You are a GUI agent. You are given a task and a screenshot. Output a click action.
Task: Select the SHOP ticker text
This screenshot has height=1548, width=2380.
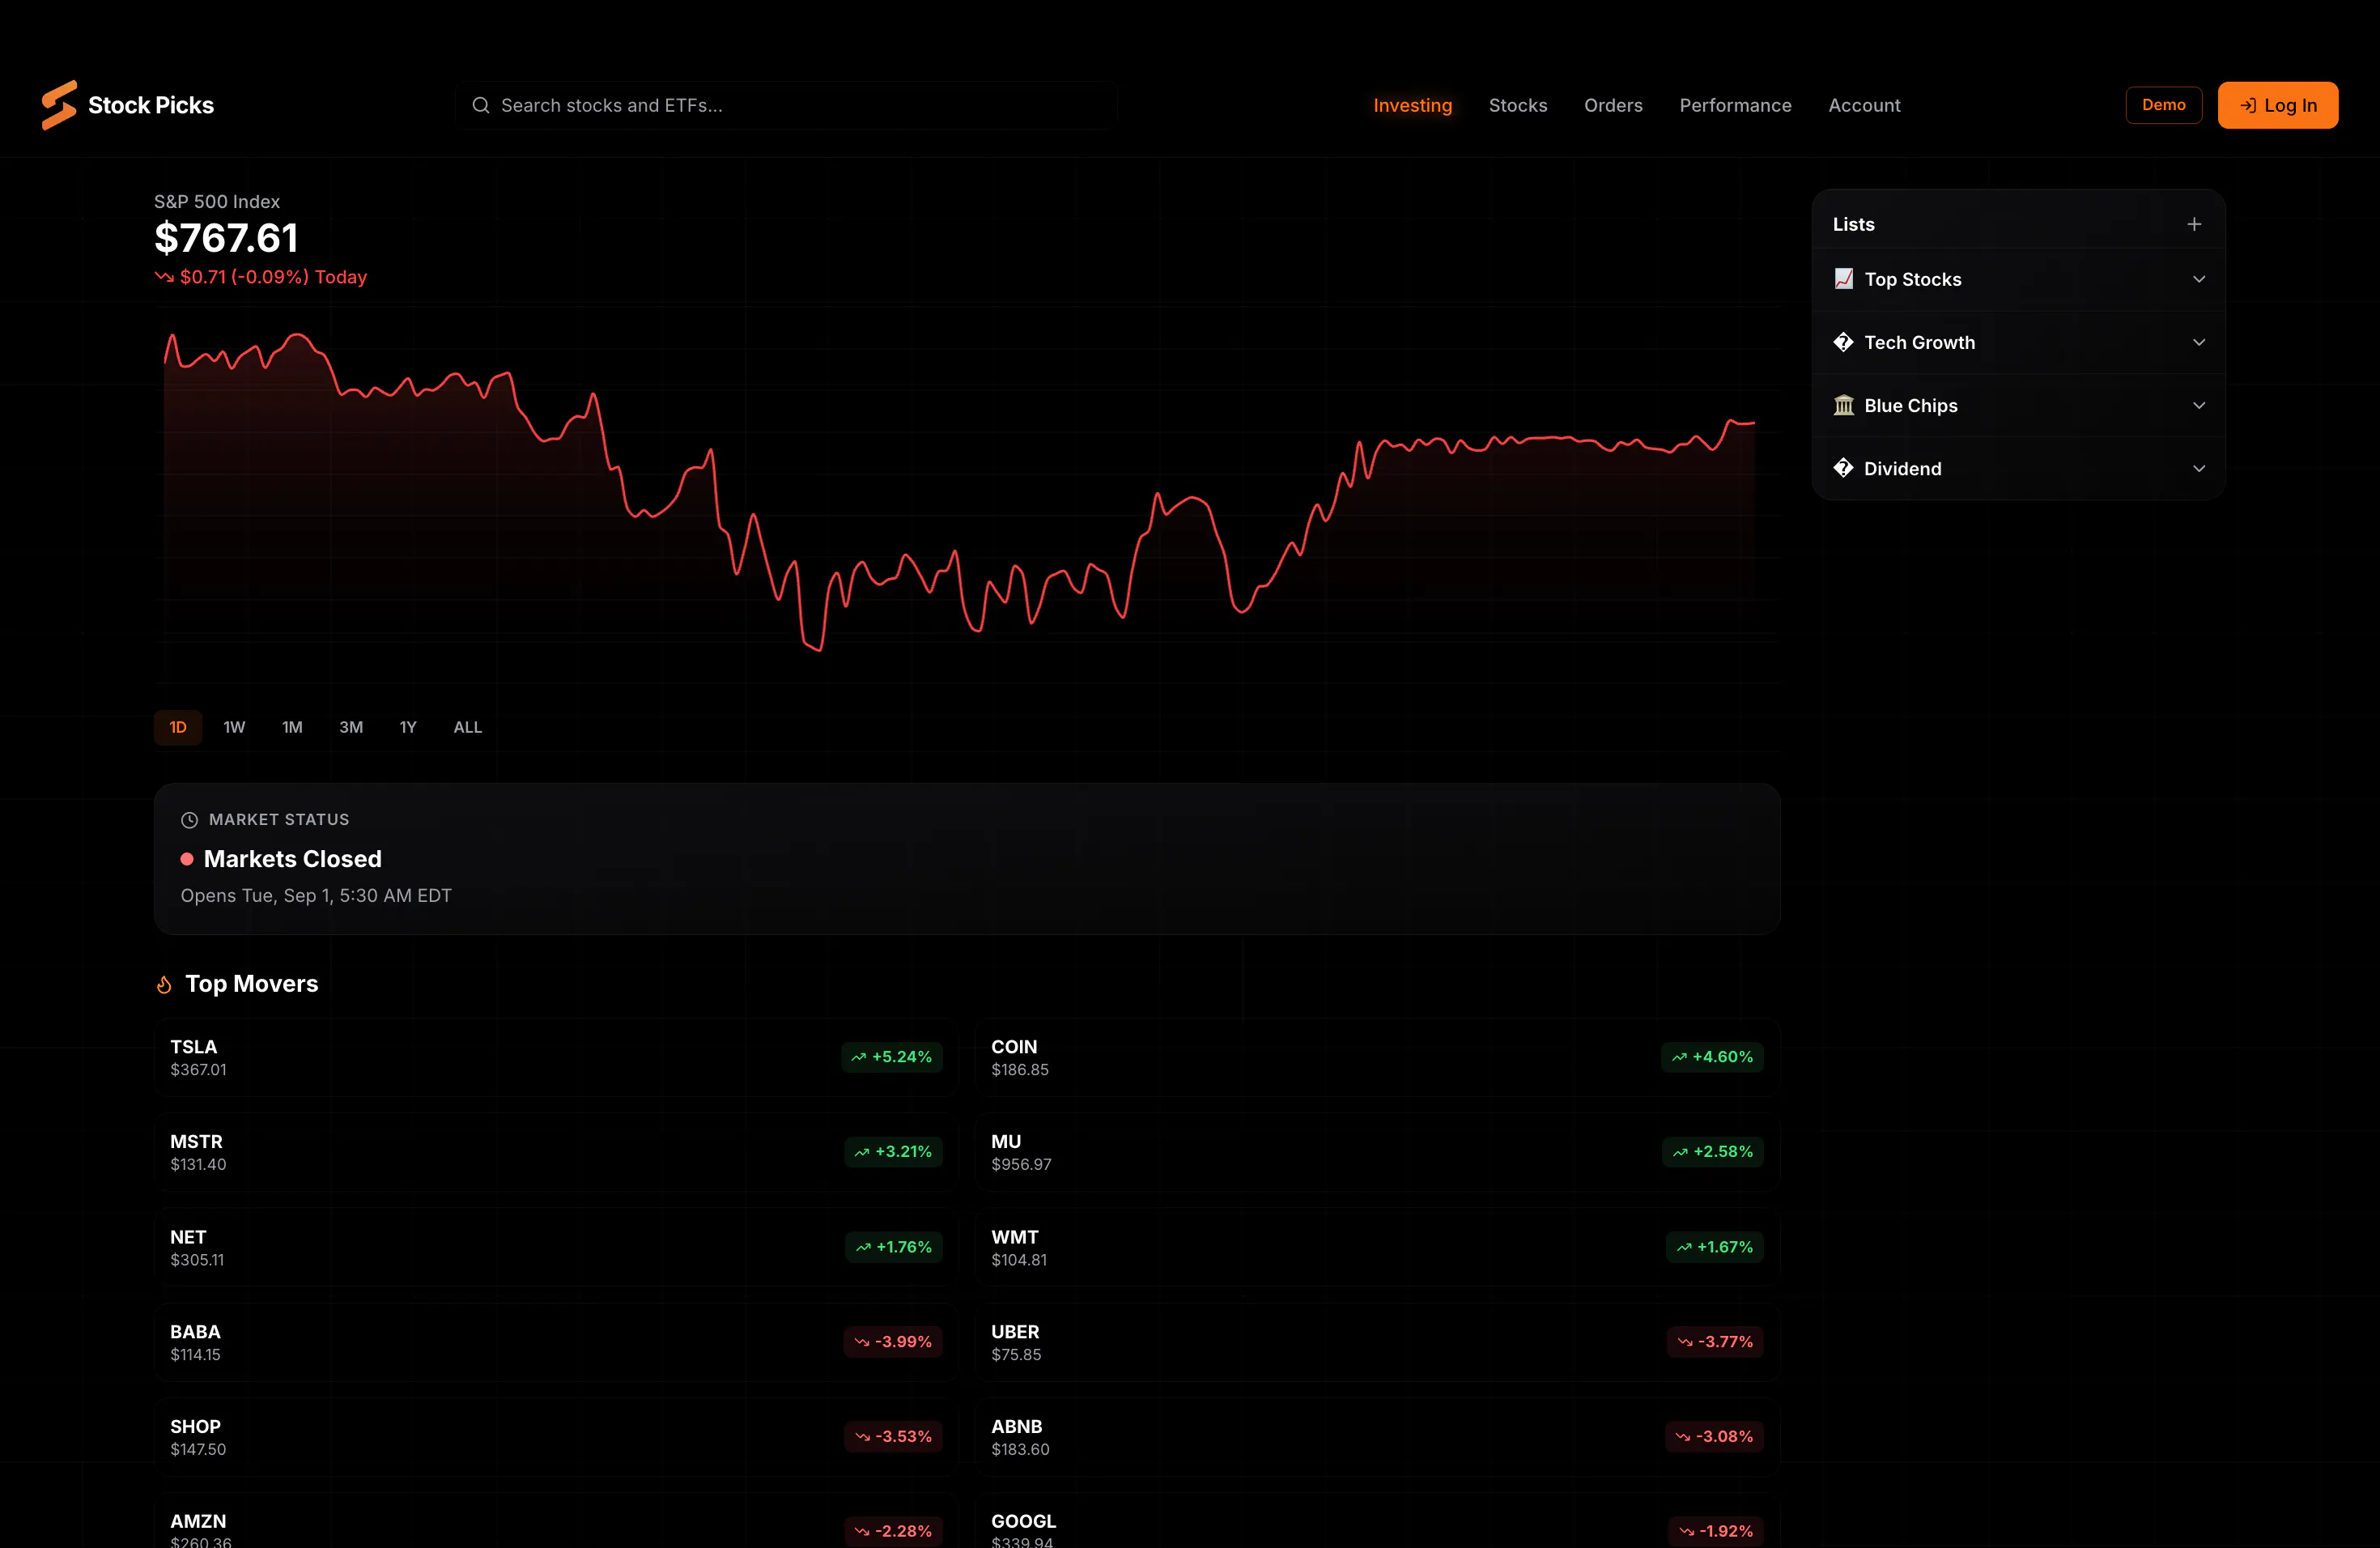click(x=195, y=1427)
